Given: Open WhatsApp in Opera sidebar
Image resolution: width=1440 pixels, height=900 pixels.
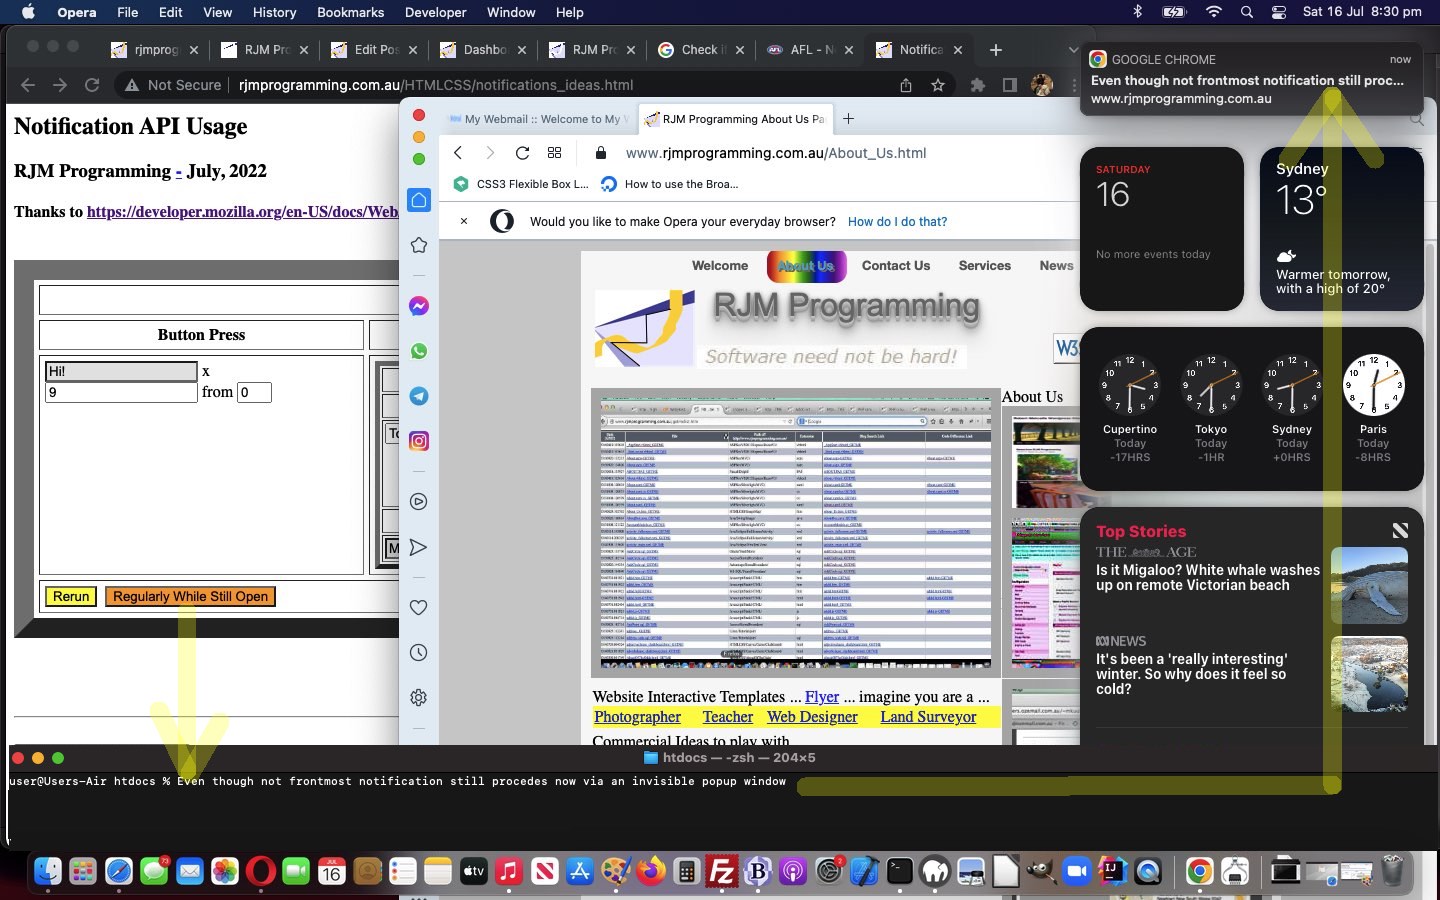Looking at the screenshot, I should (419, 351).
